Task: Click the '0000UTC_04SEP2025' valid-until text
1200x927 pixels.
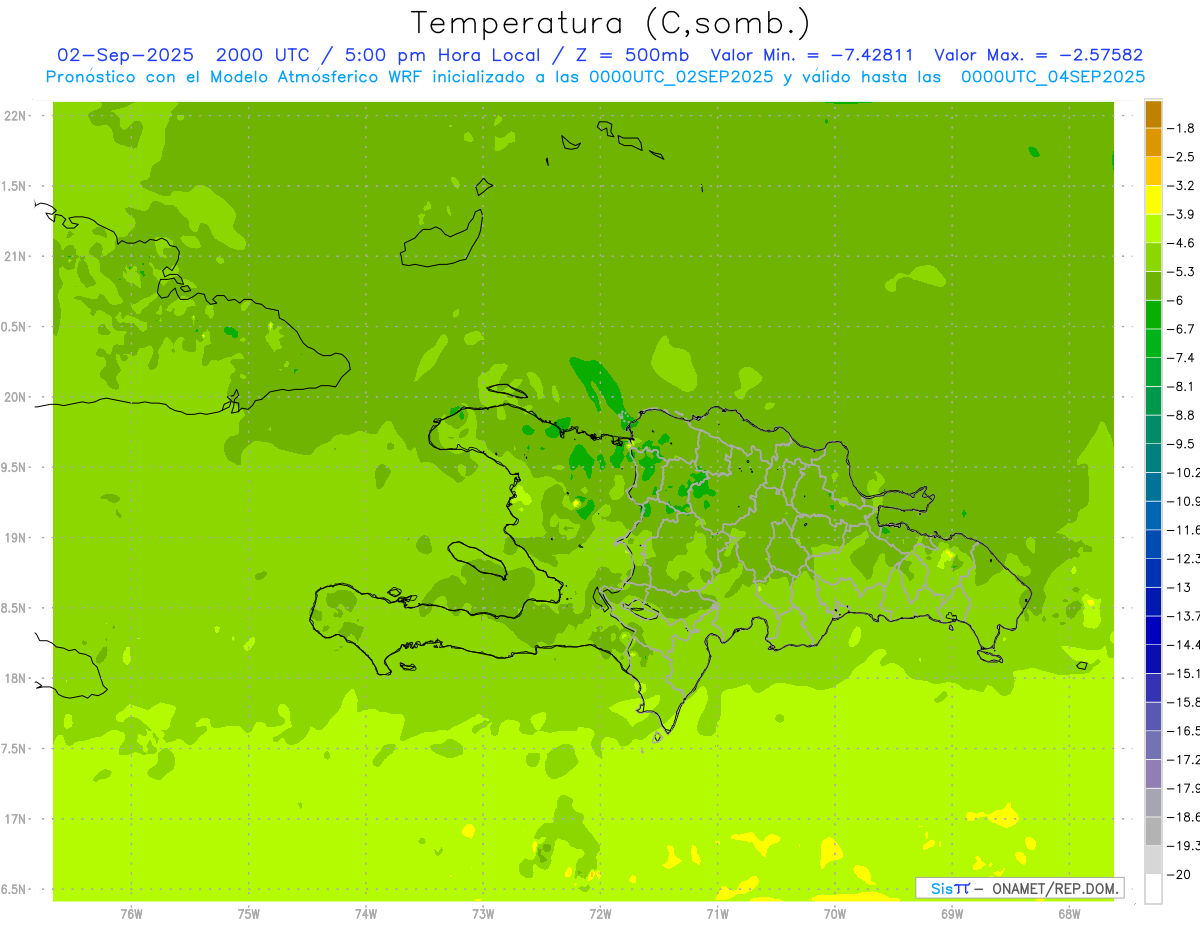Action: (x=1053, y=76)
